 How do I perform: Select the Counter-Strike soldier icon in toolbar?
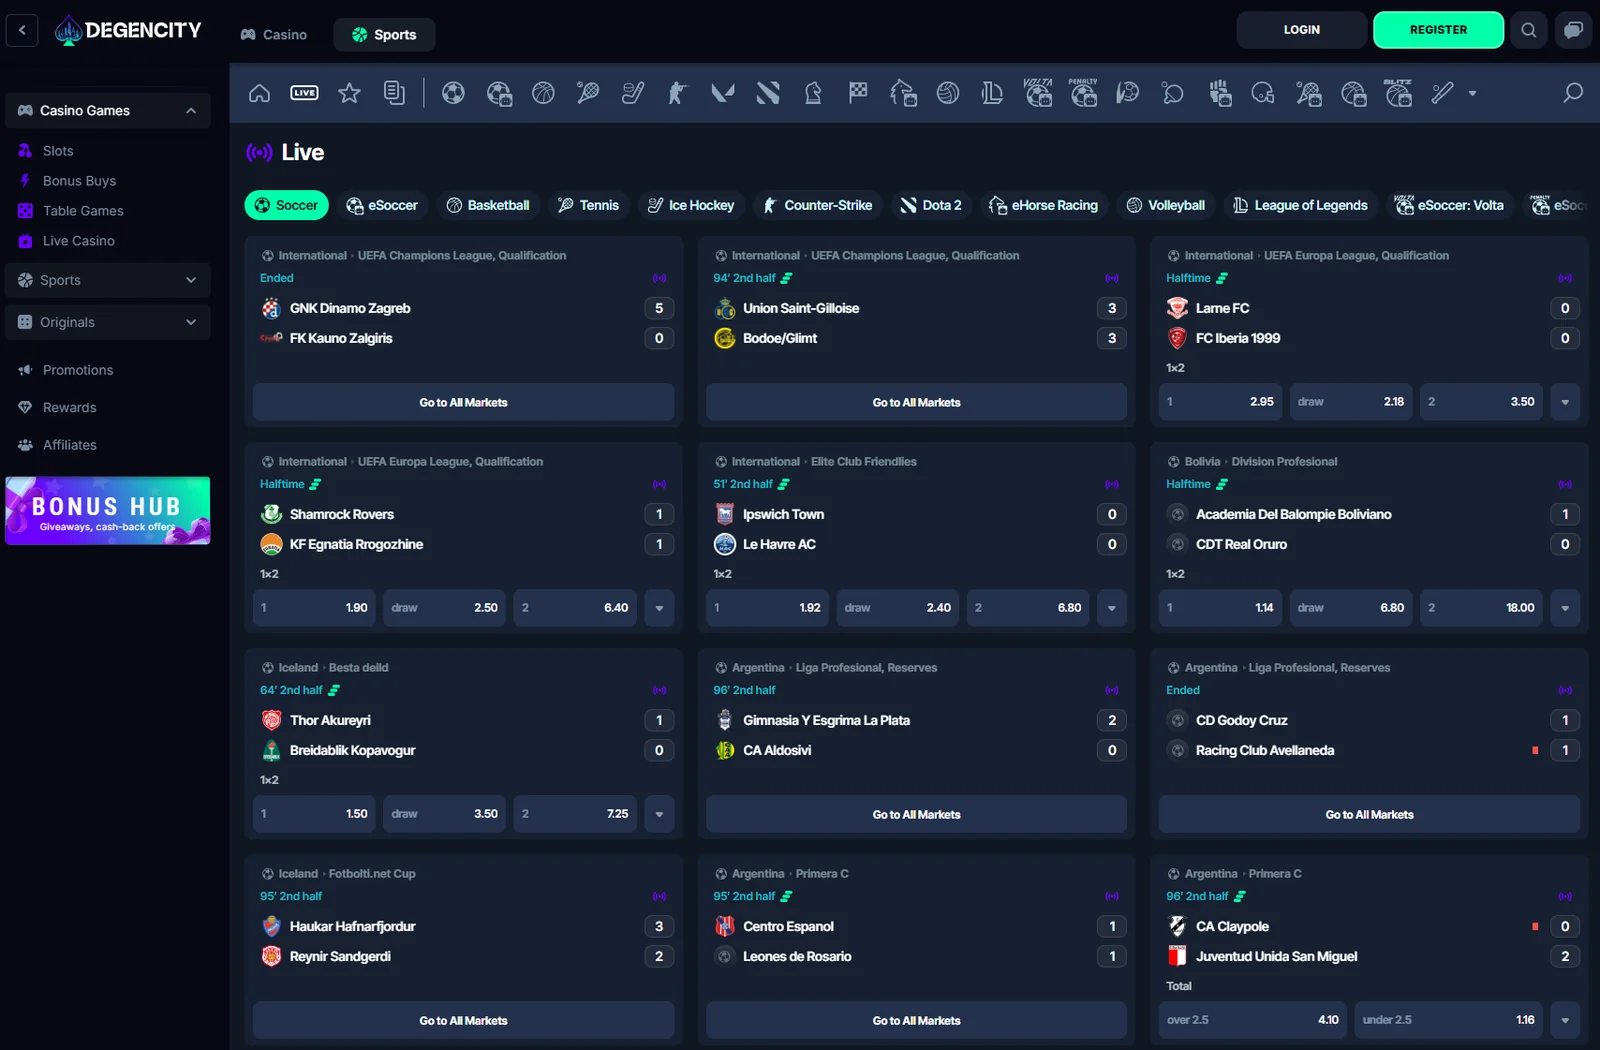tap(678, 93)
